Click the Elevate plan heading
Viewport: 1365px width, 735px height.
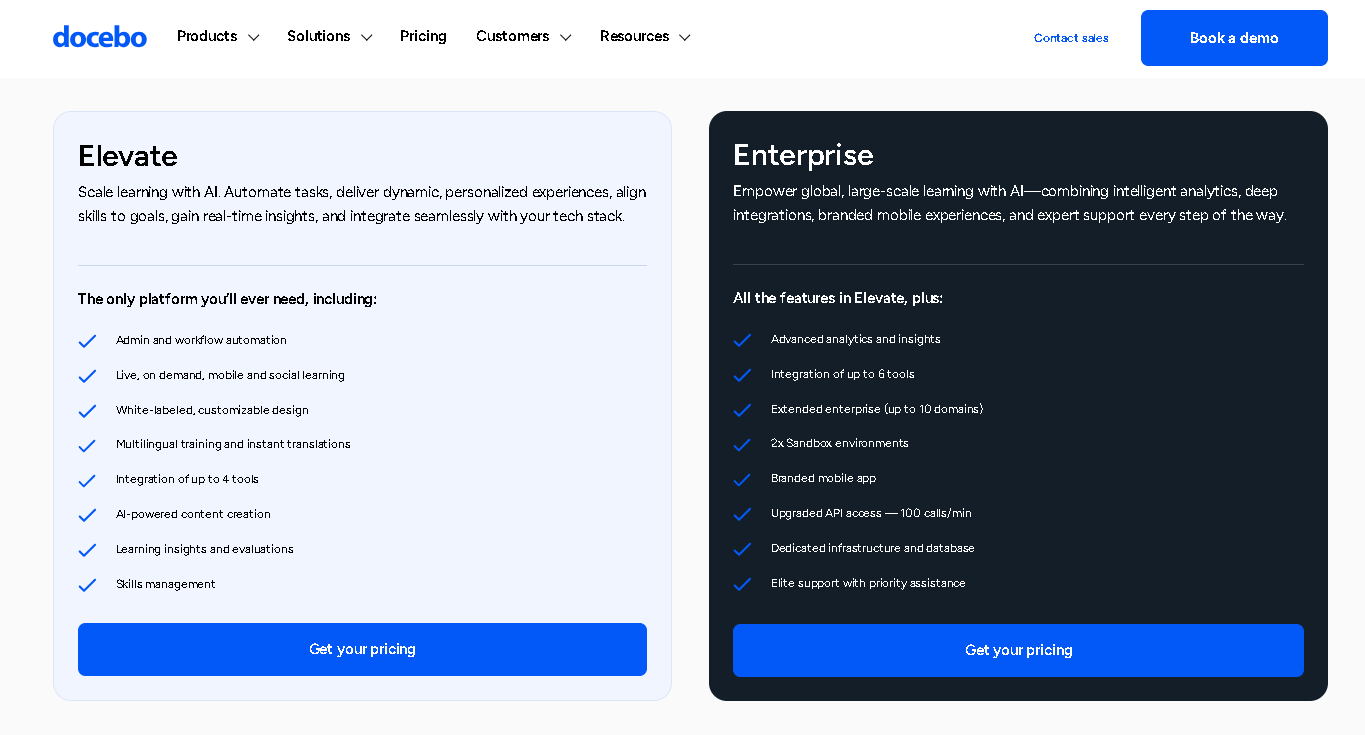pyautogui.click(x=128, y=156)
